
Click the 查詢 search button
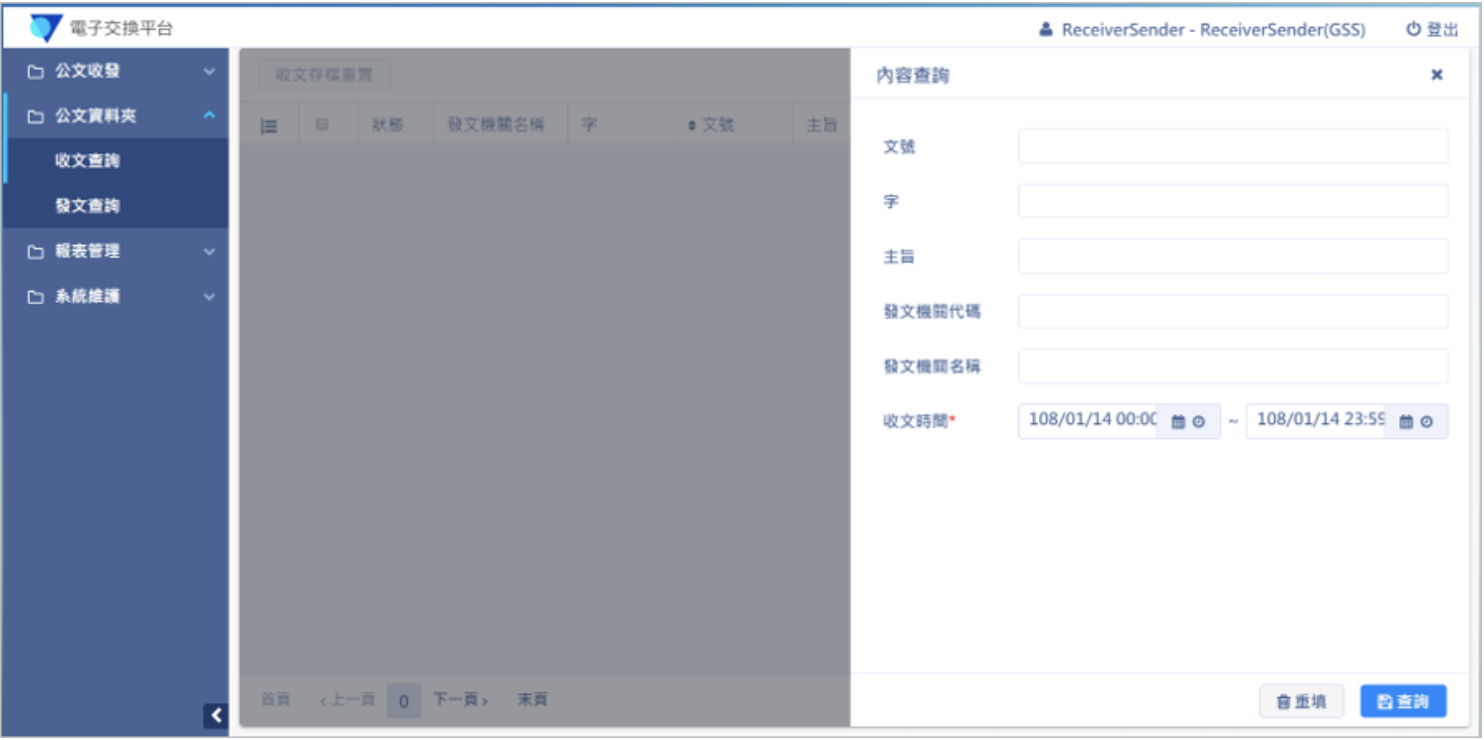pos(1404,702)
